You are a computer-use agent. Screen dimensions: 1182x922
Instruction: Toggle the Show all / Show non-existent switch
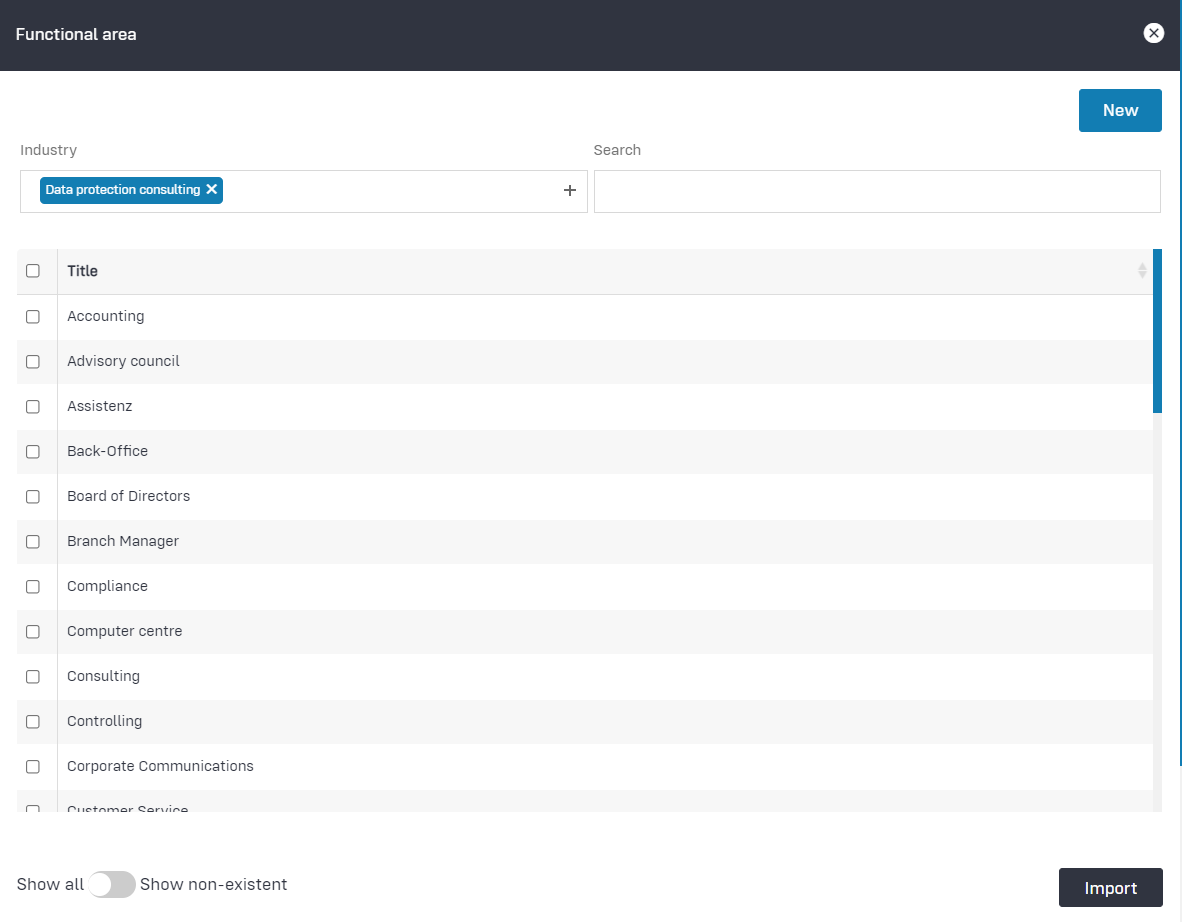(x=111, y=885)
